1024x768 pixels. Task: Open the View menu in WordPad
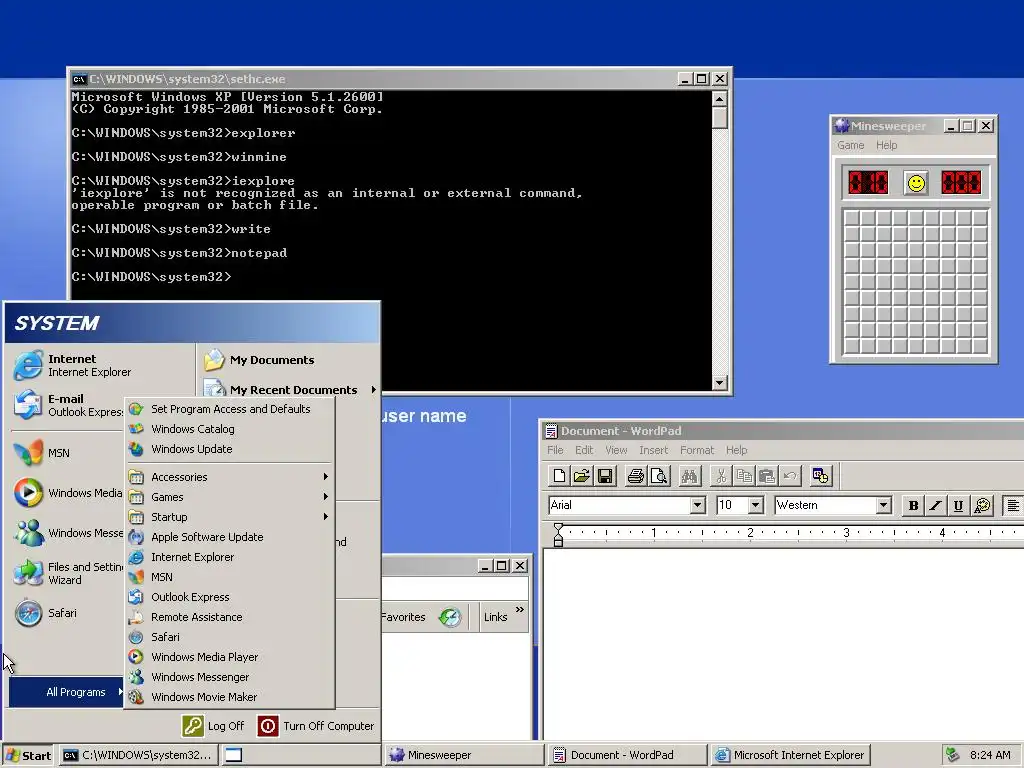616,450
